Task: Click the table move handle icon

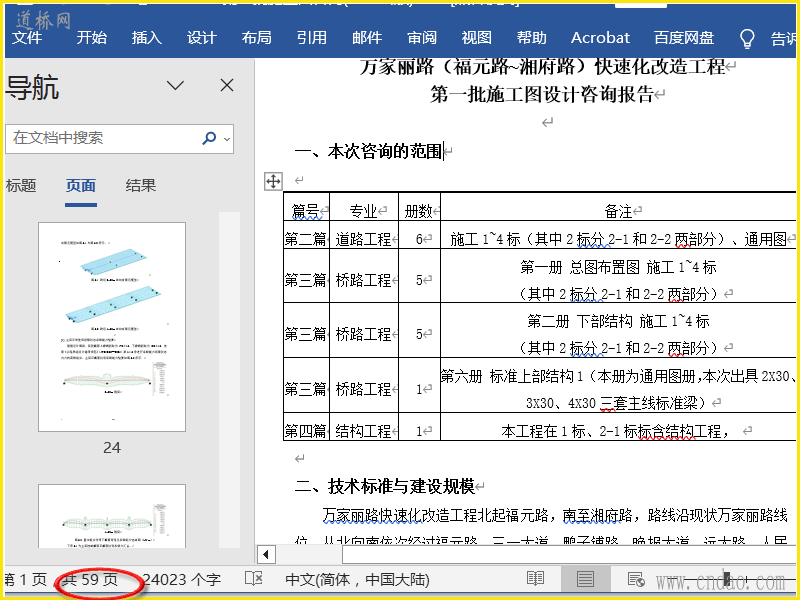Action: (272, 181)
